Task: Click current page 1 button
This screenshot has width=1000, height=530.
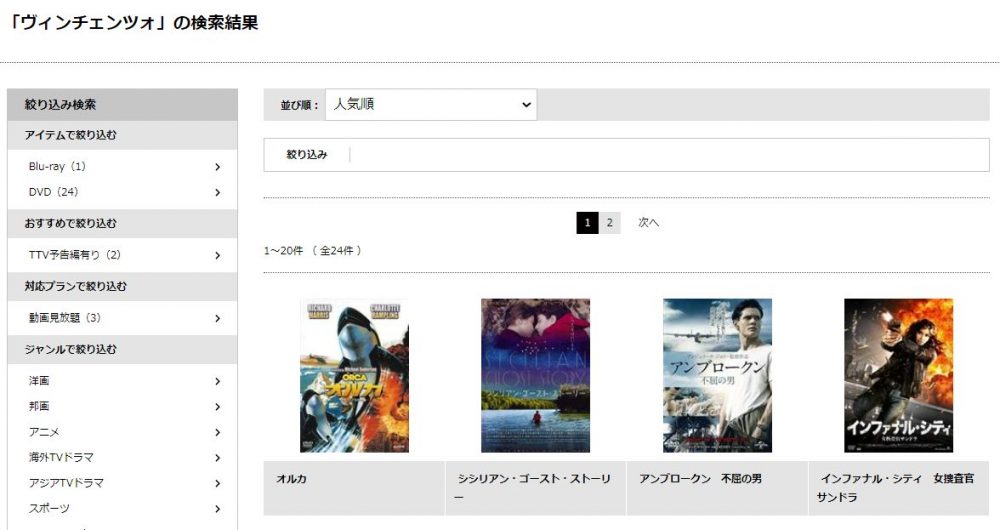Action: [587, 223]
